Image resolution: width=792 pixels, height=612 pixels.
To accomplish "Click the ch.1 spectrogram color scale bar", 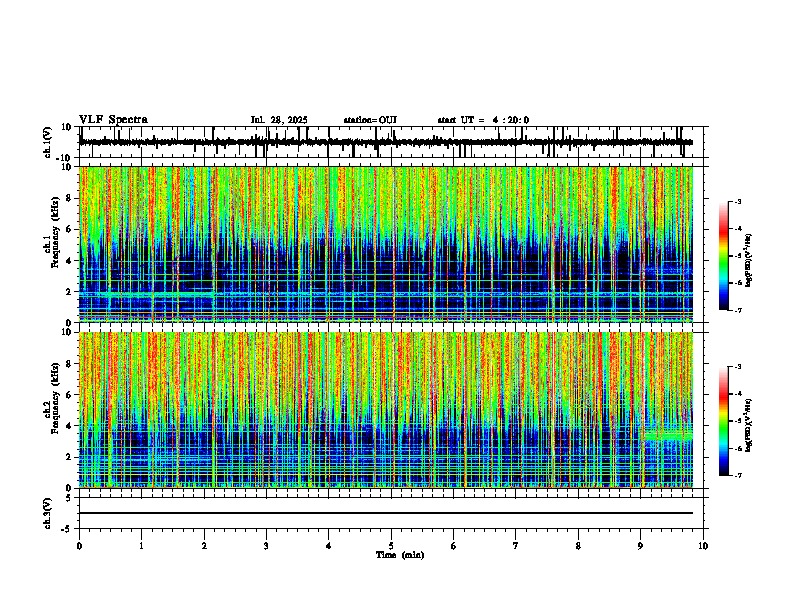I will coord(724,256).
